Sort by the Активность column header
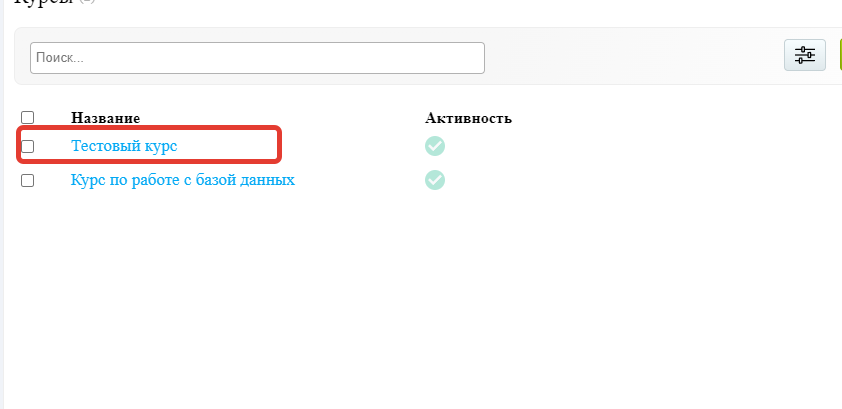The height and width of the screenshot is (409, 842). tap(468, 118)
